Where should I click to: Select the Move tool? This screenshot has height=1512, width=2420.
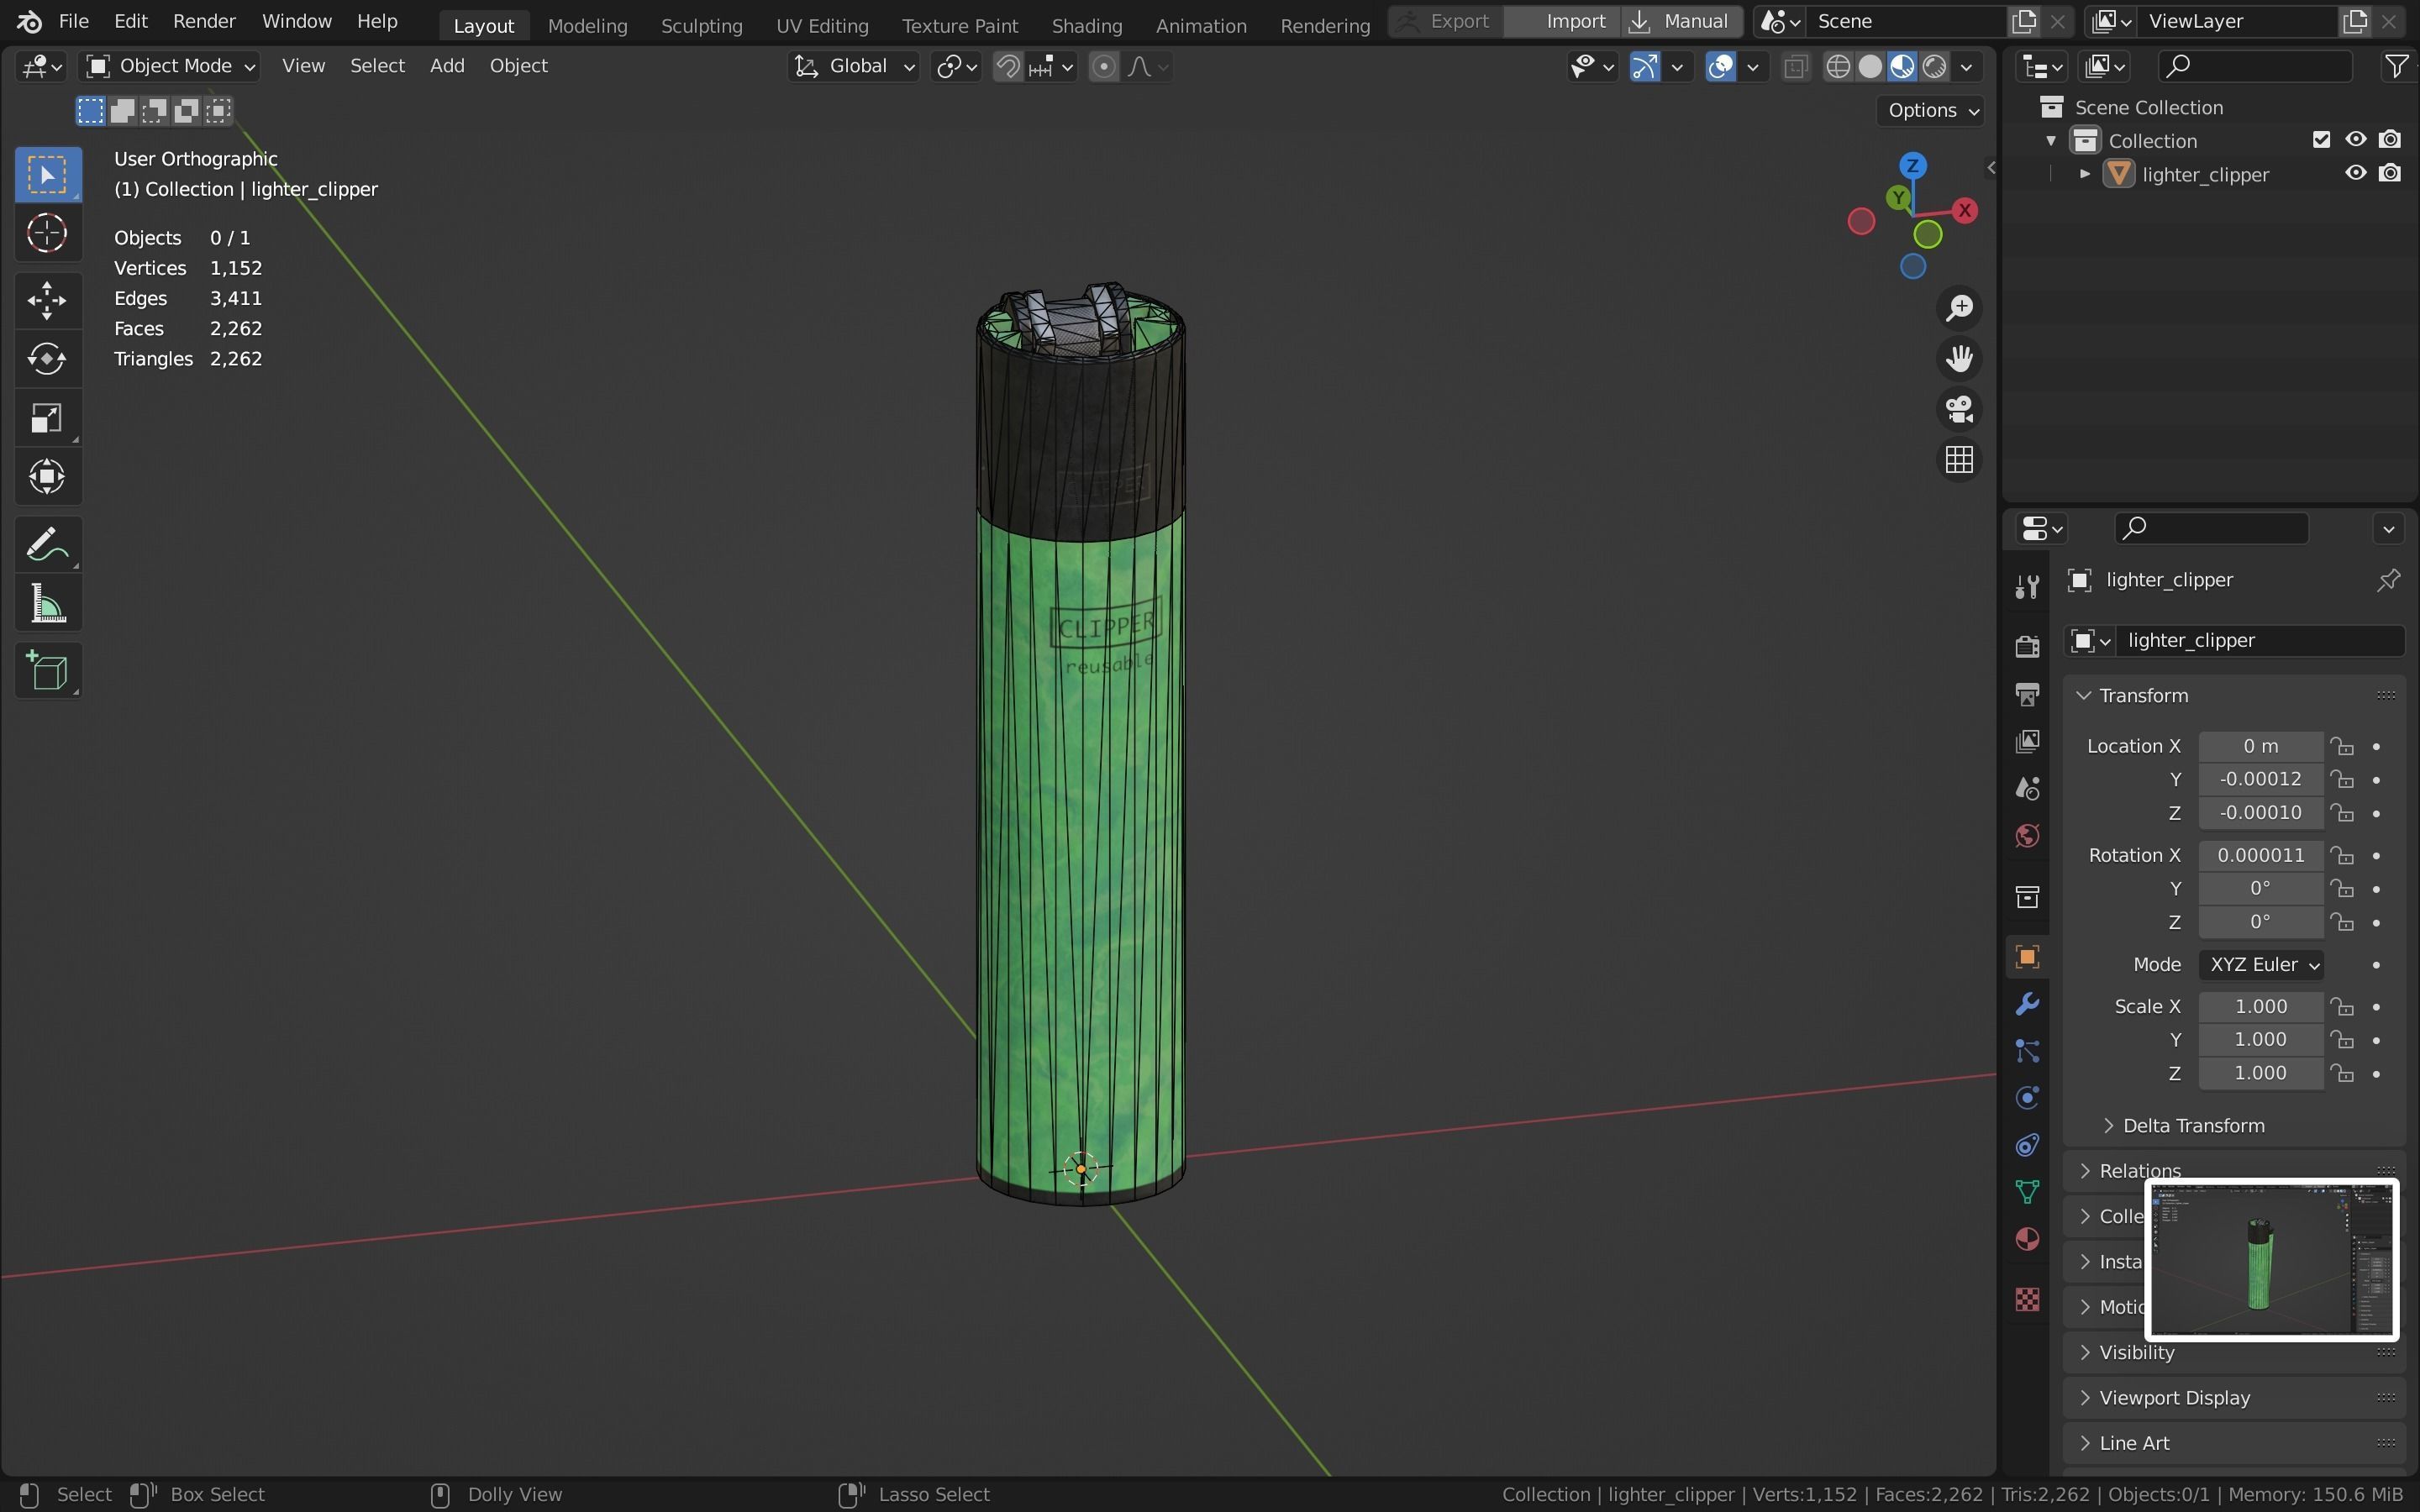47,300
